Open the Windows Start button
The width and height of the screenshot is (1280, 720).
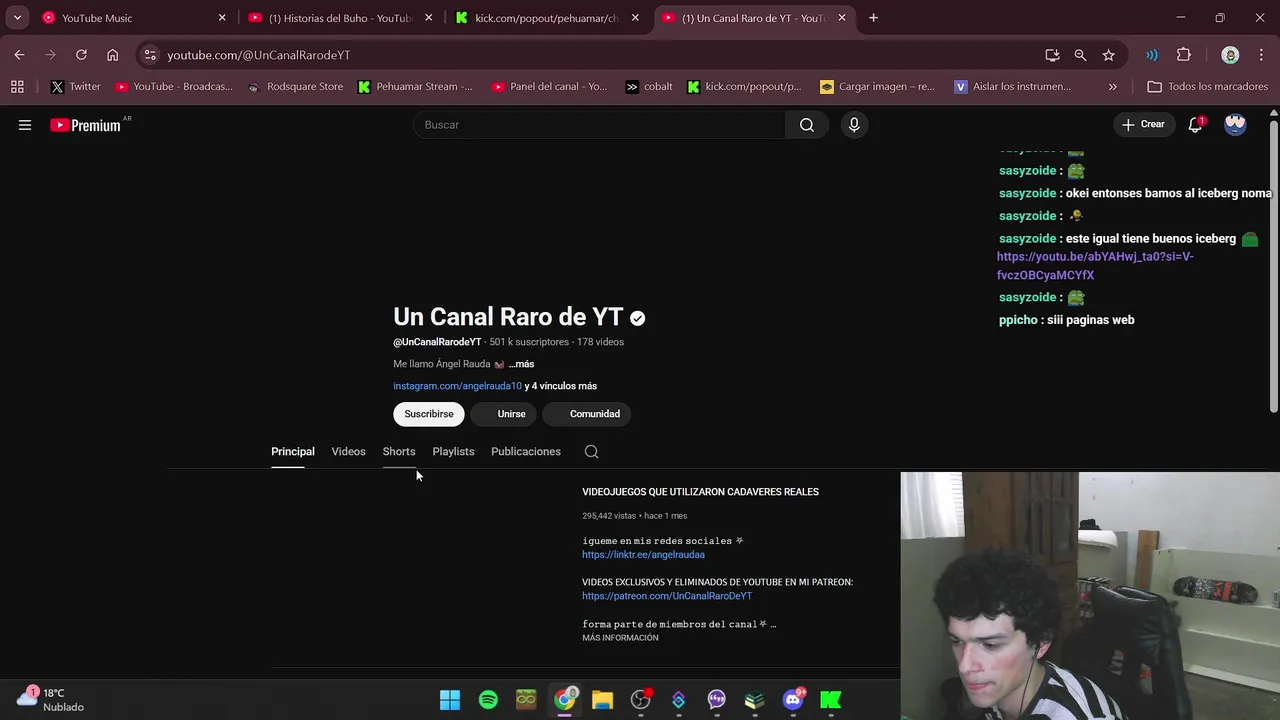[450, 700]
